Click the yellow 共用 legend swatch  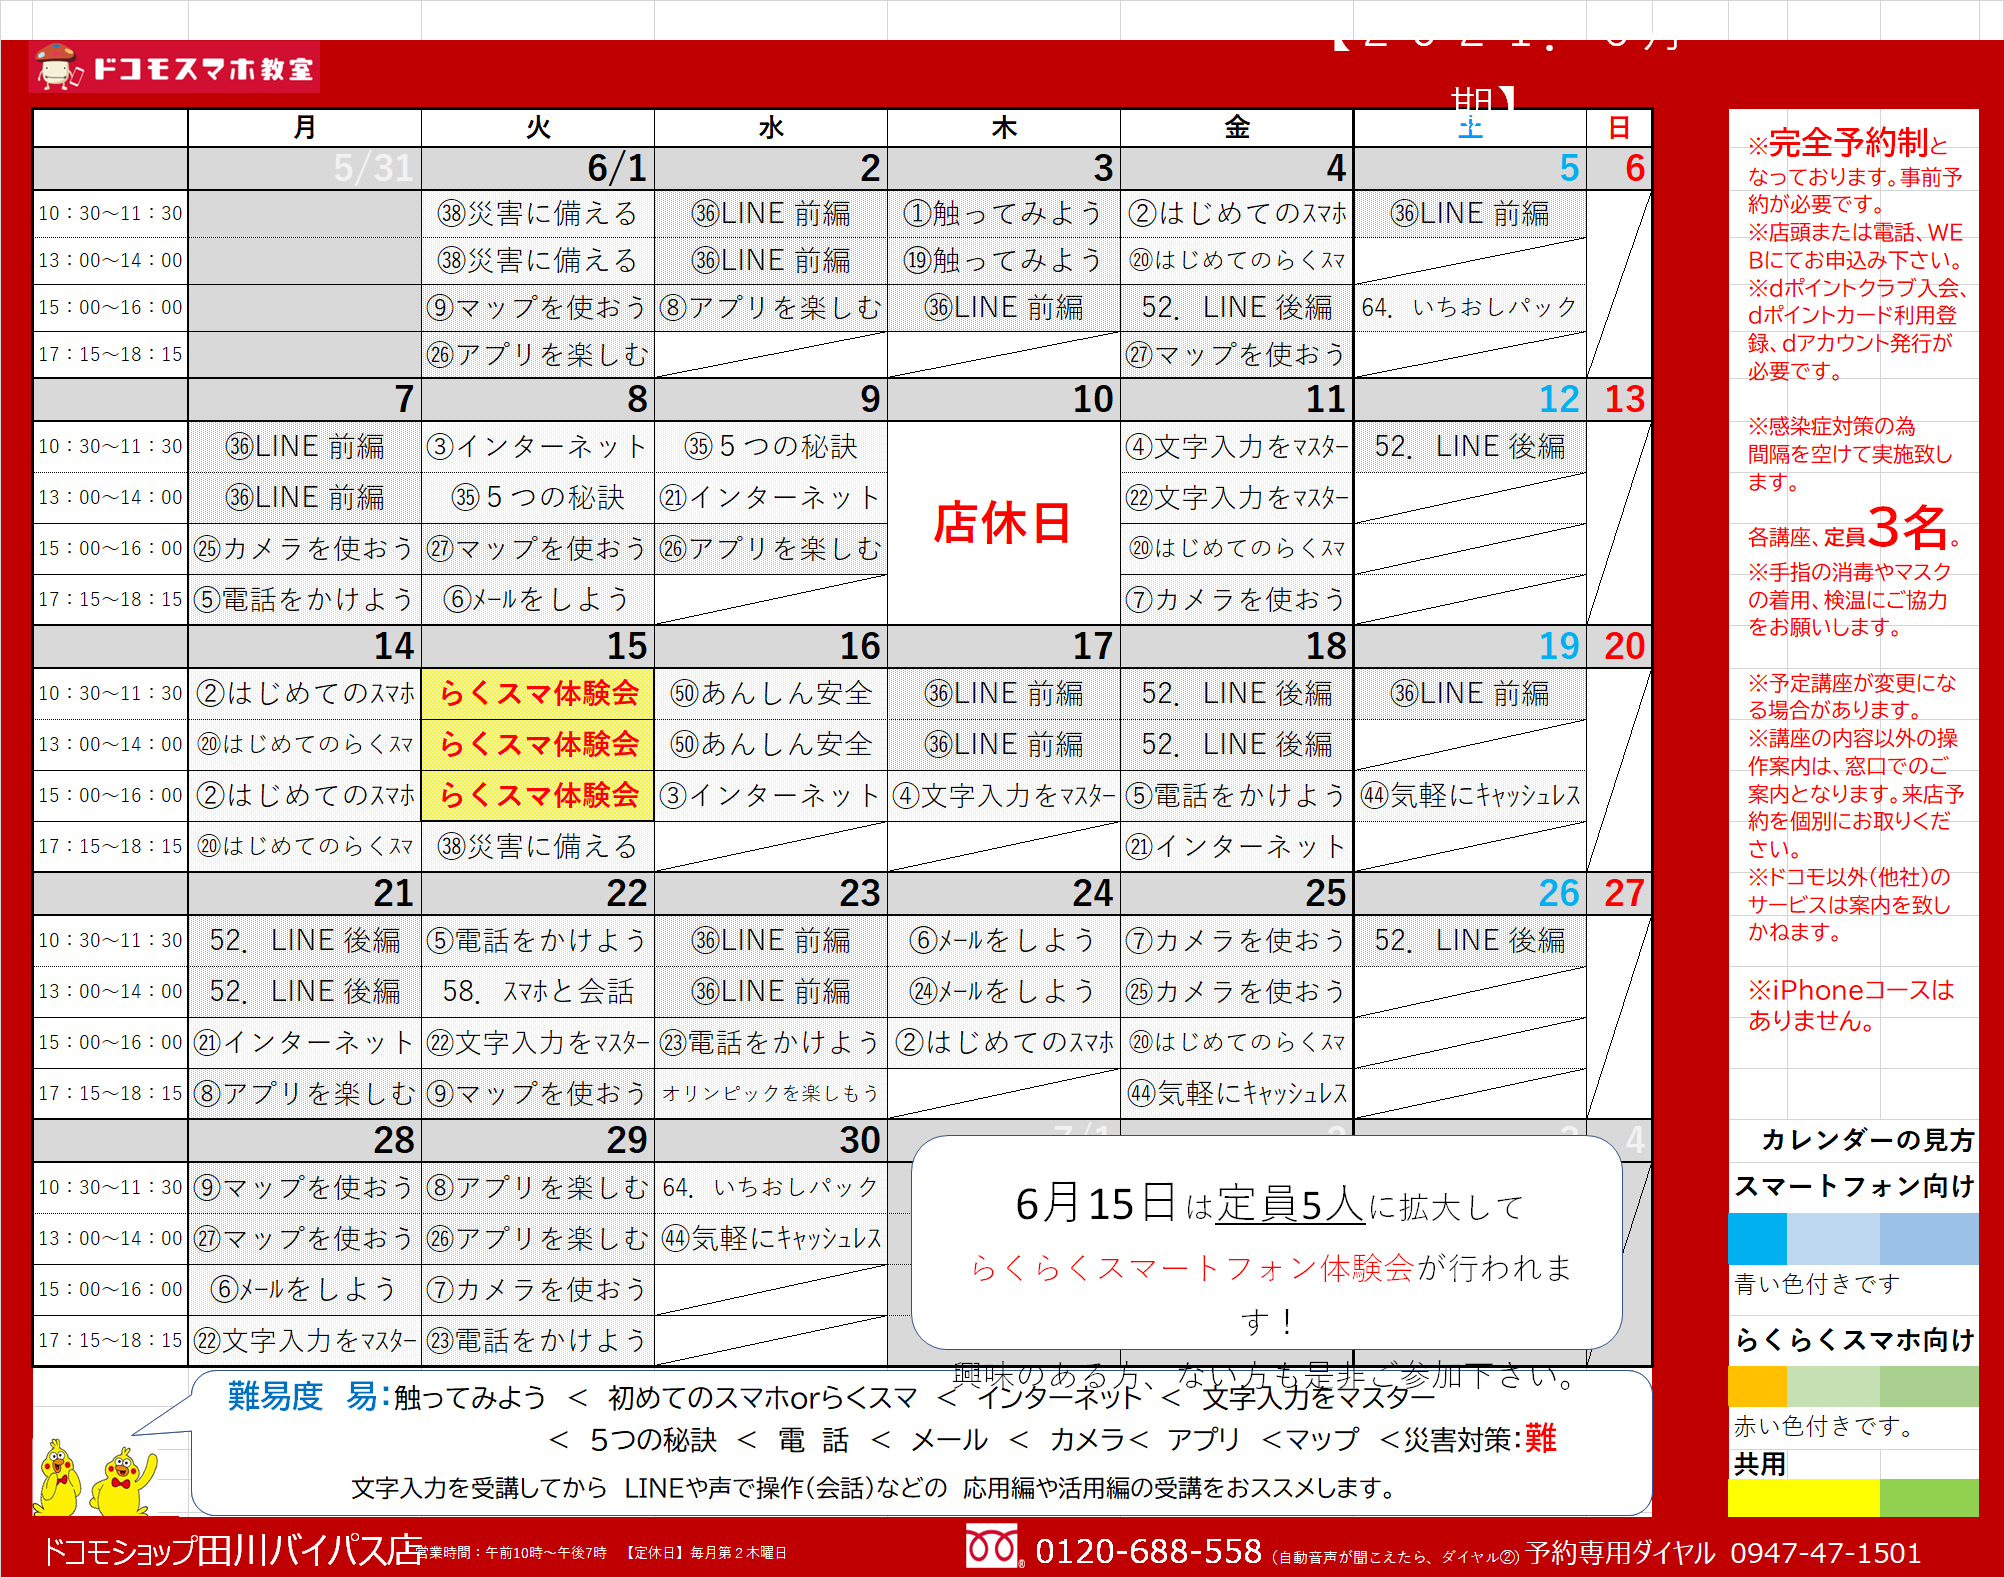pyautogui.click(x=1802, y=1497)
